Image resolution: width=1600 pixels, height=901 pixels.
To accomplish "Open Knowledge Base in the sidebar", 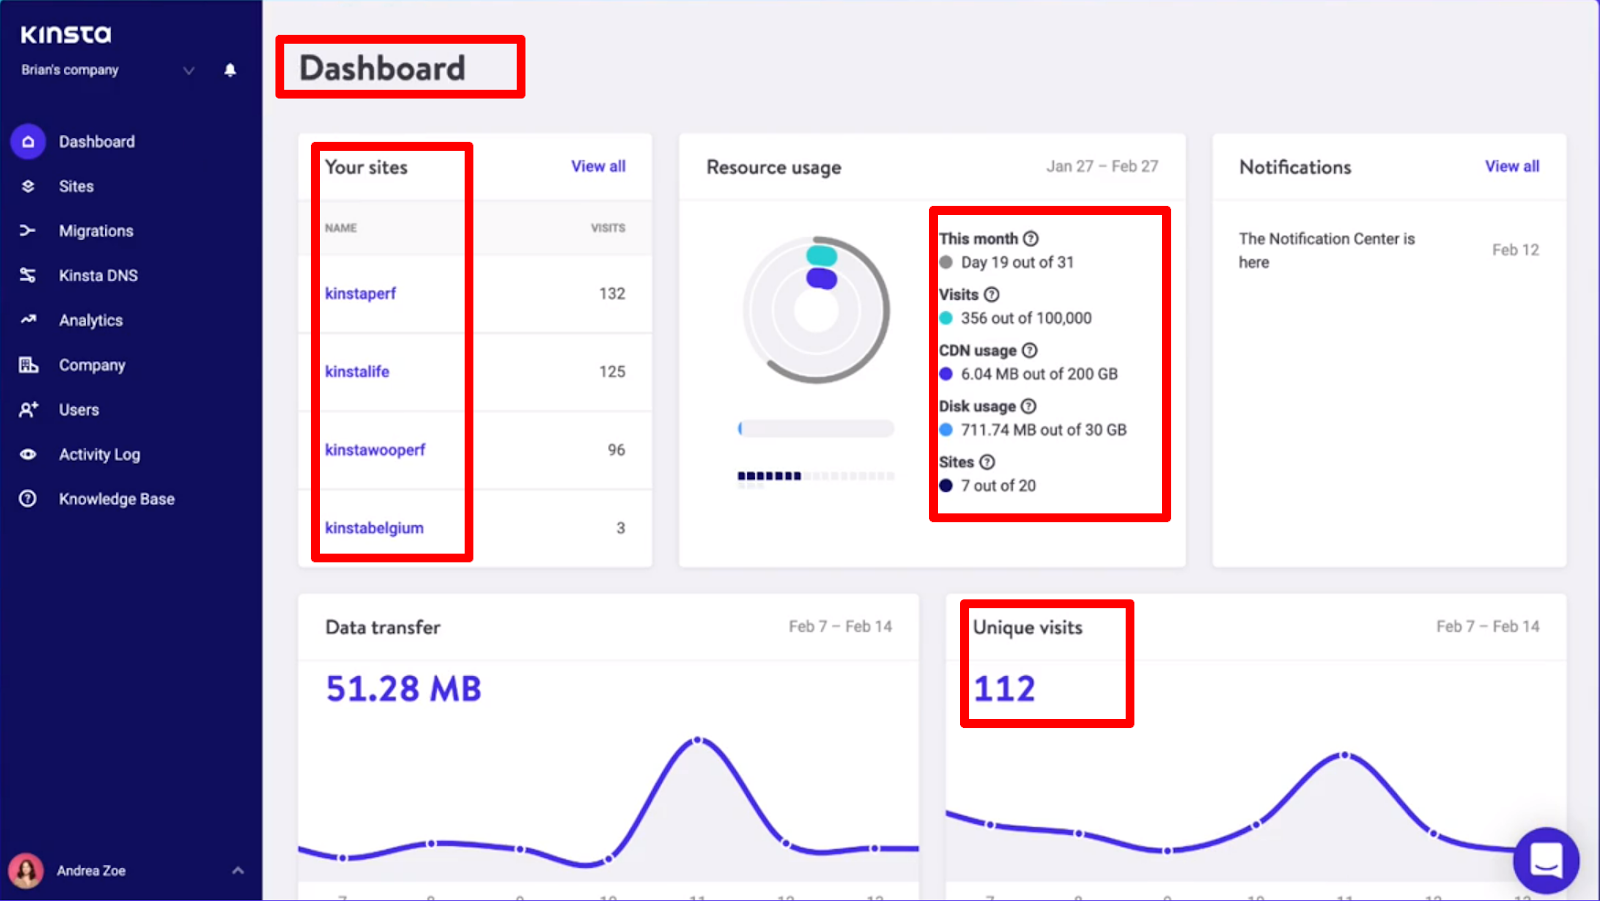I will click(117, 499).
